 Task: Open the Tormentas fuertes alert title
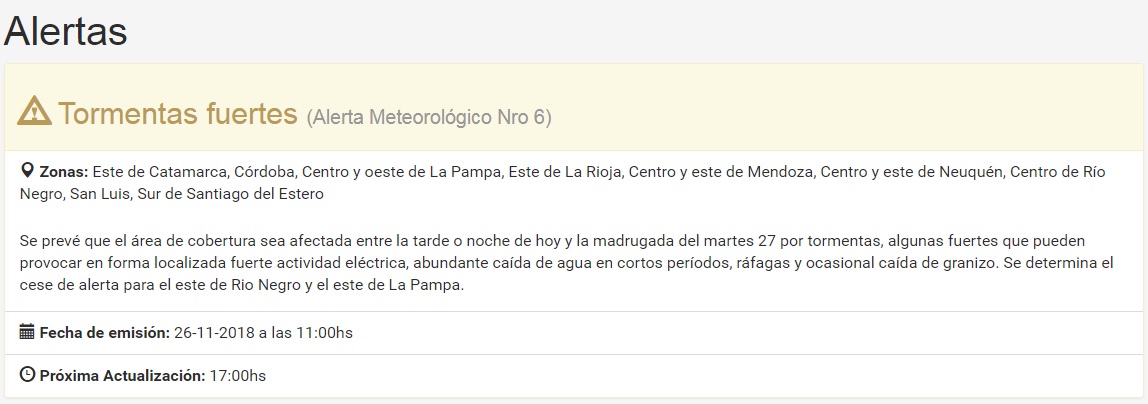point(178,113)
